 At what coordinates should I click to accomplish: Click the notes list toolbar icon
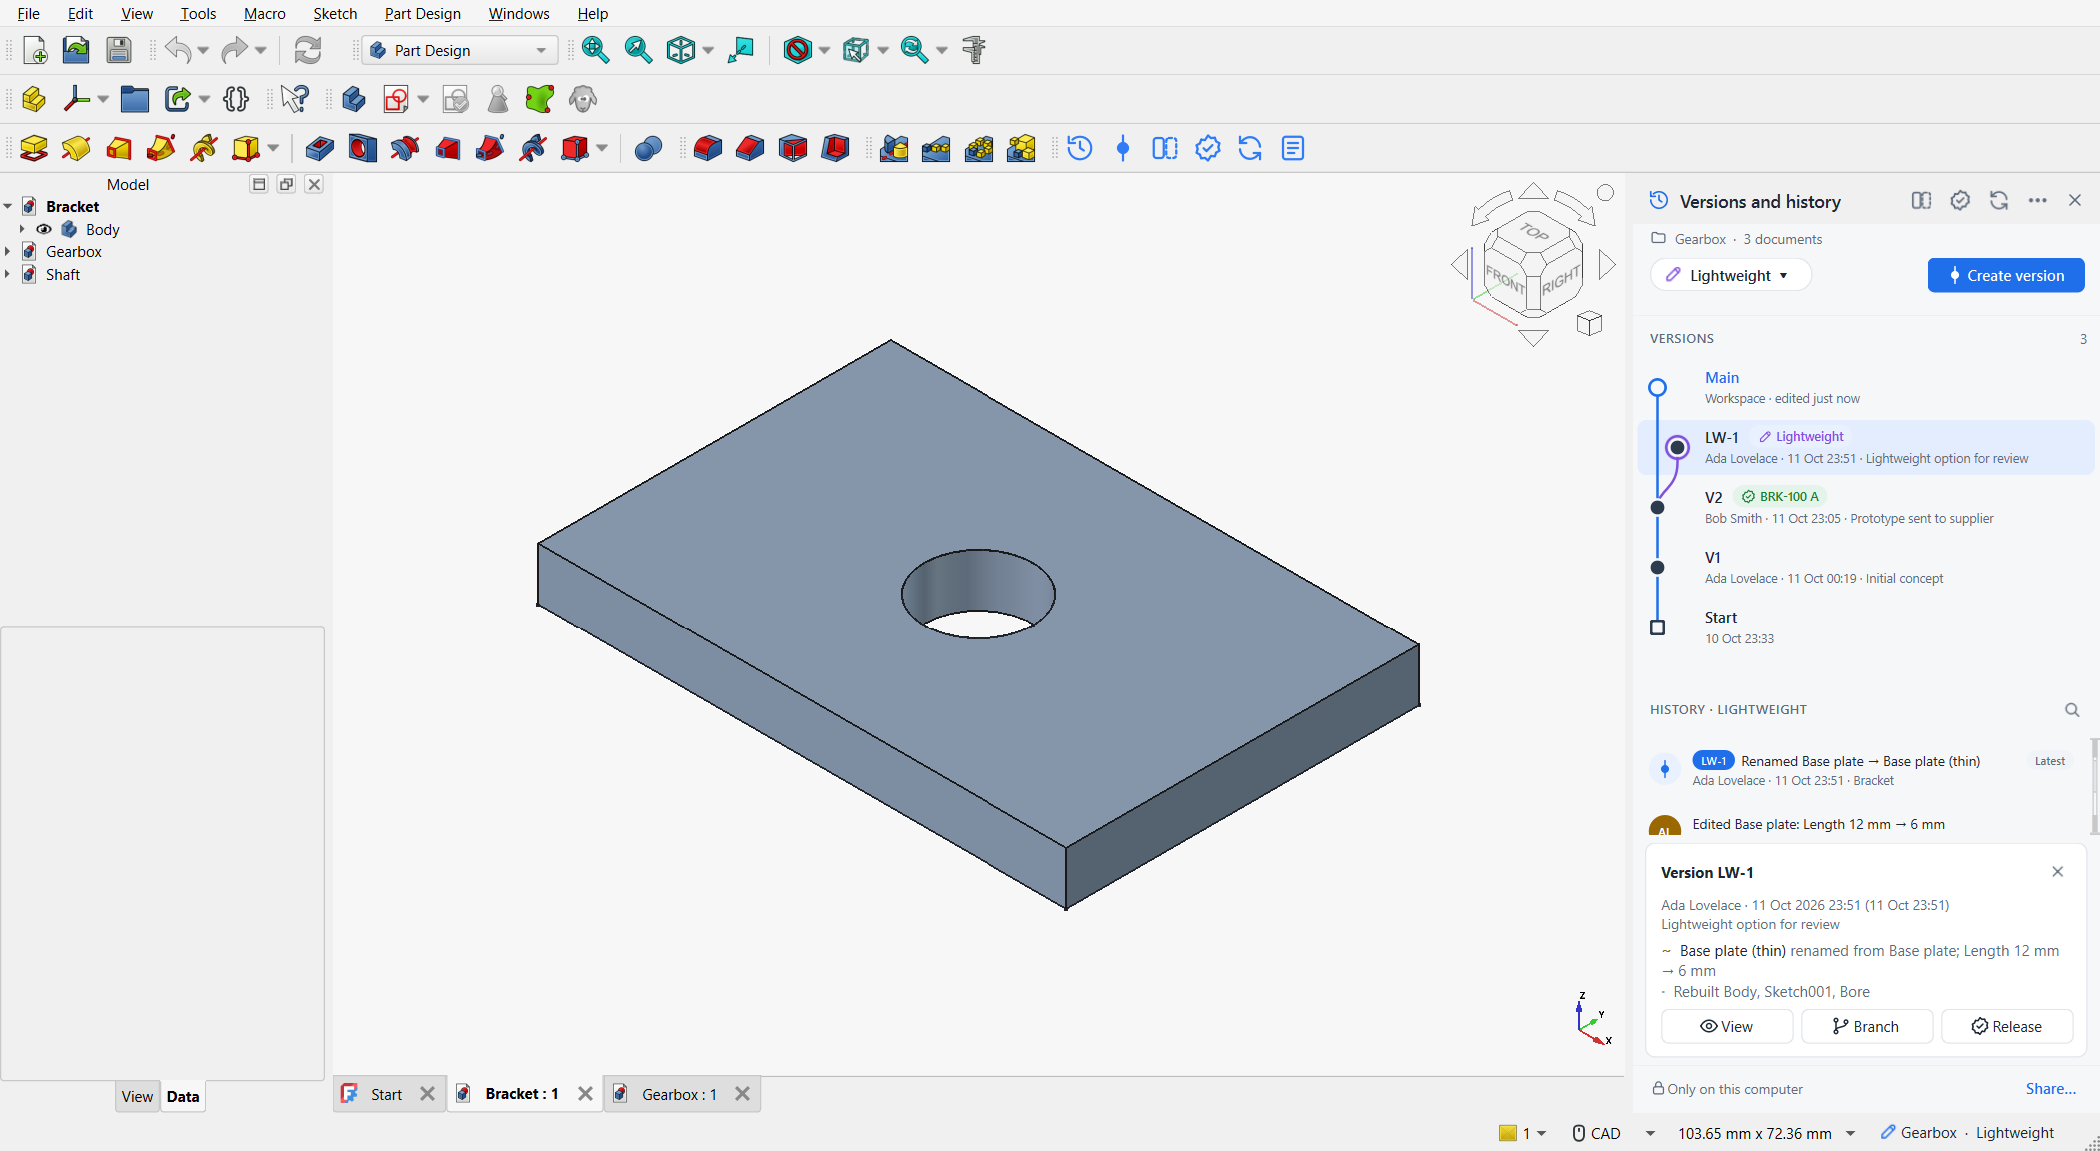[x=1293, y=148]
